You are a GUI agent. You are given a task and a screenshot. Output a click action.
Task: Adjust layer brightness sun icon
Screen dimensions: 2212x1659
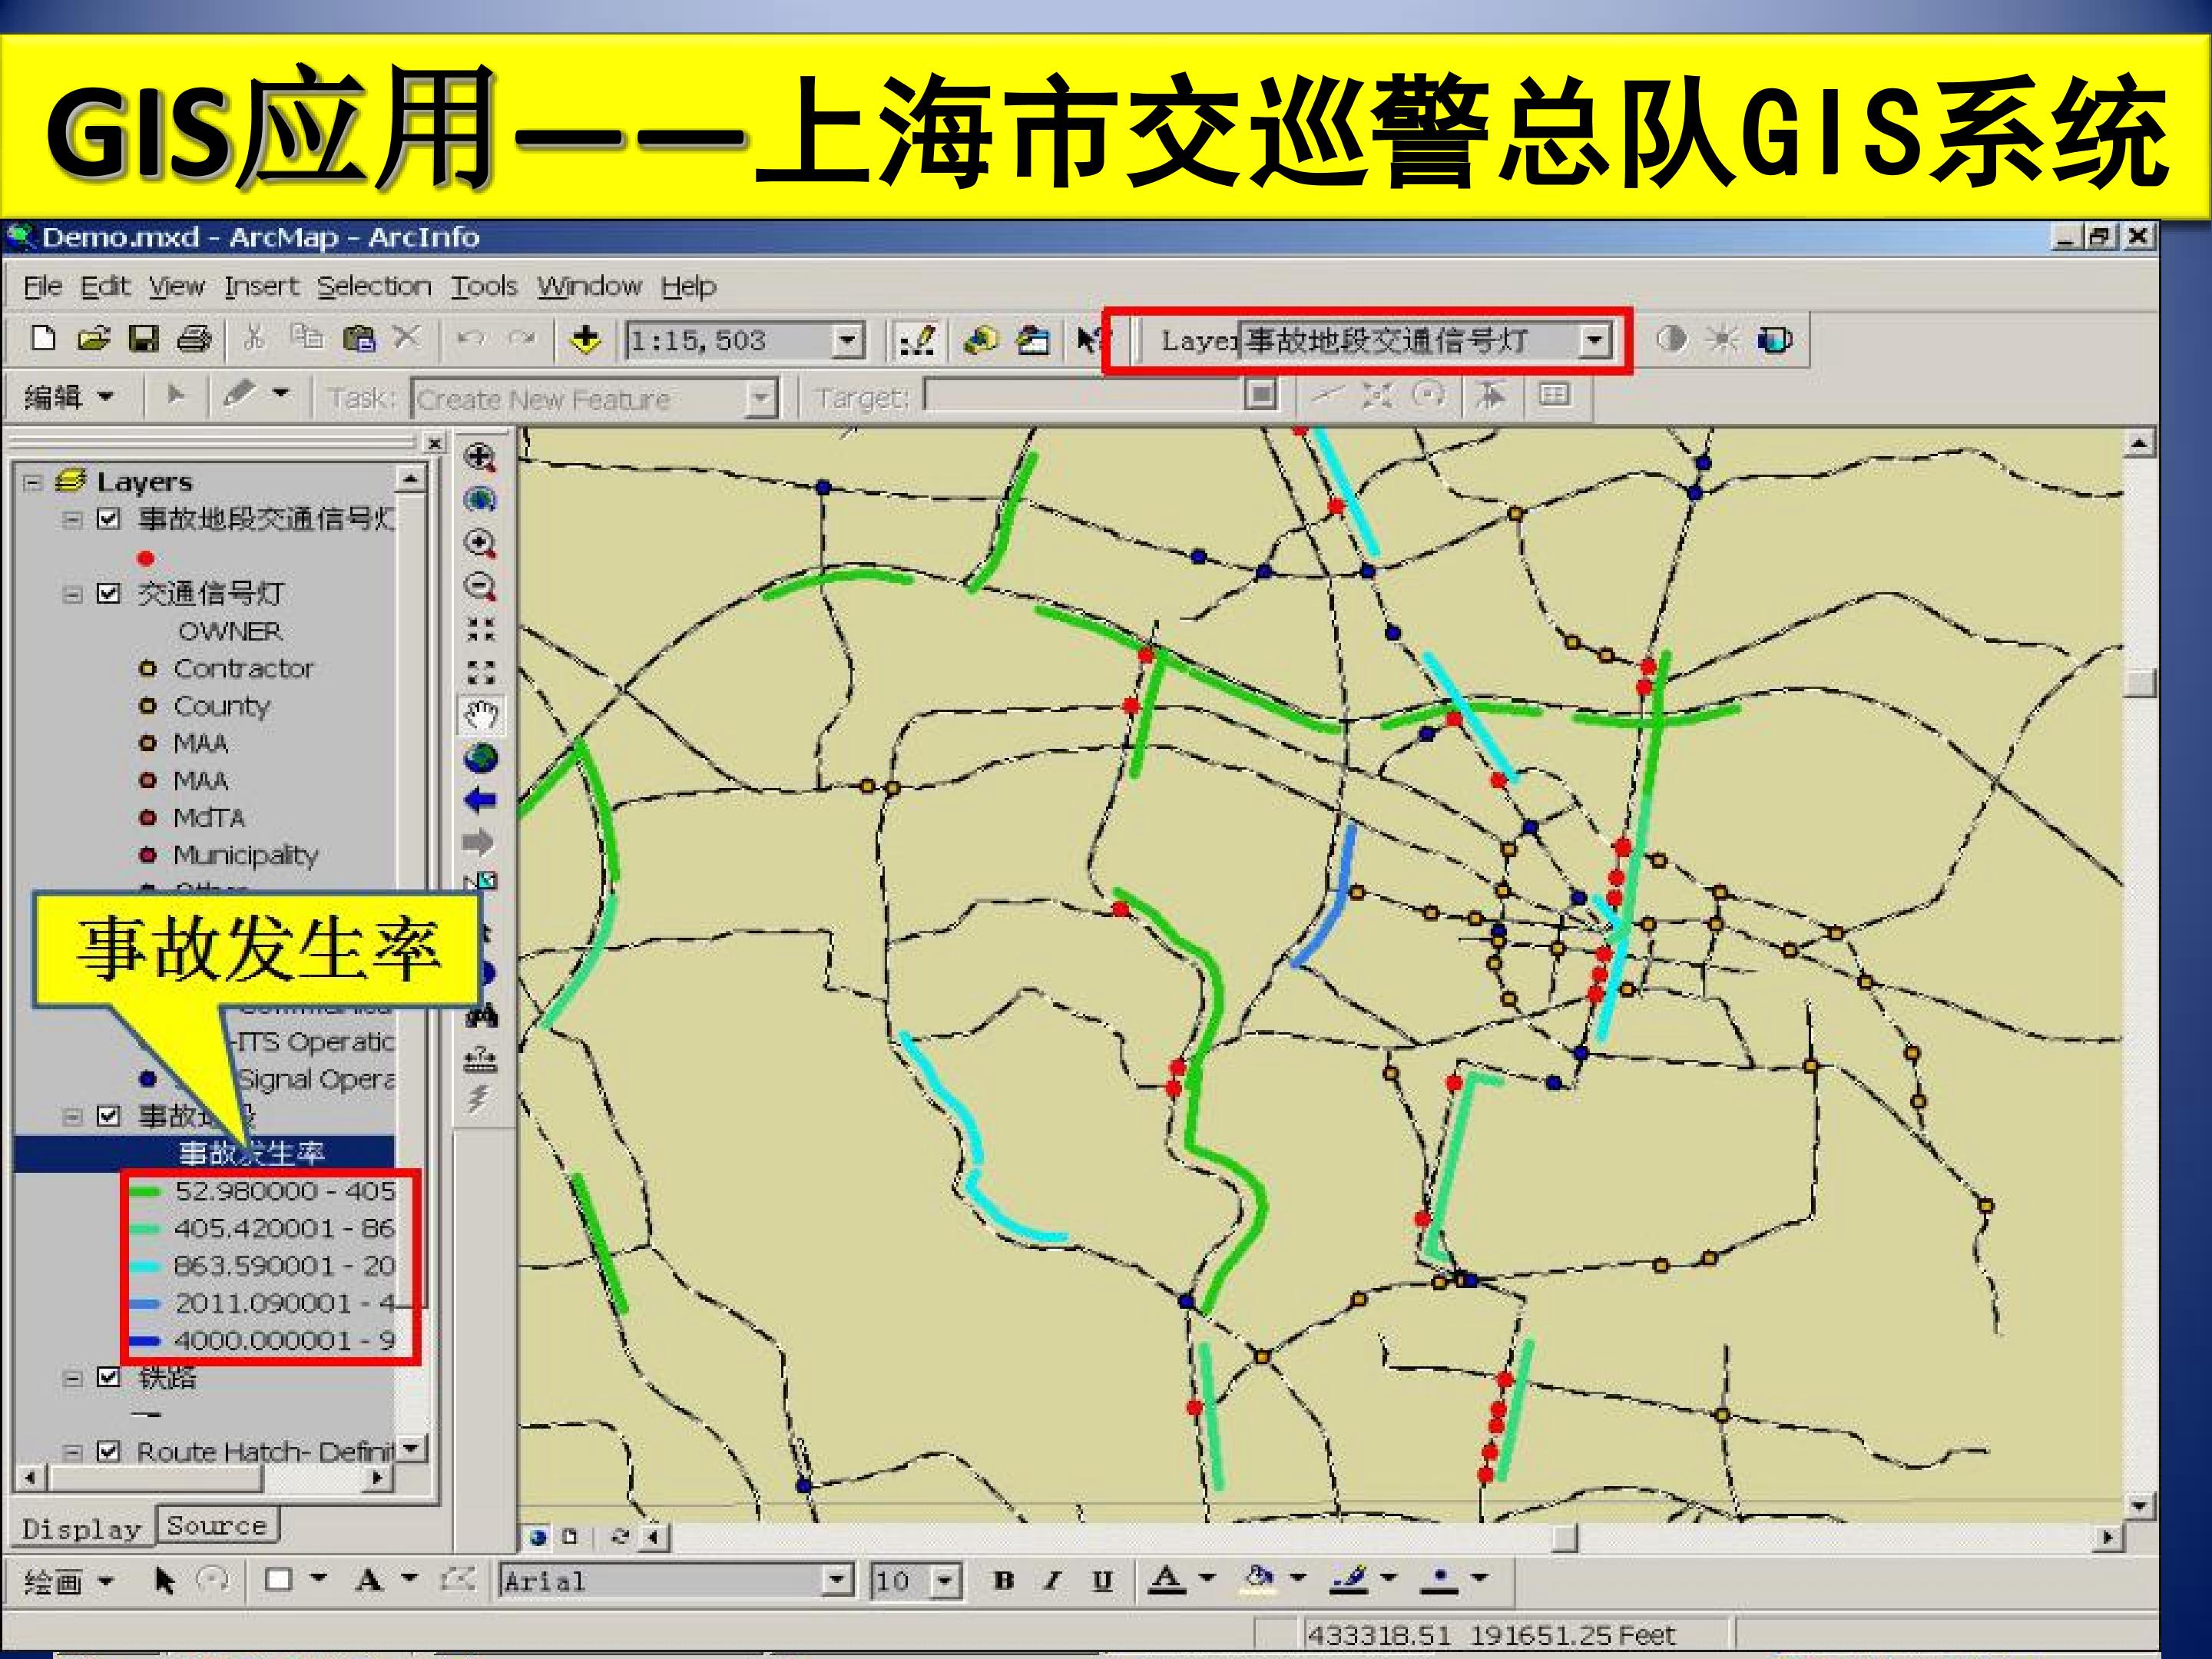pos(1722,339)
